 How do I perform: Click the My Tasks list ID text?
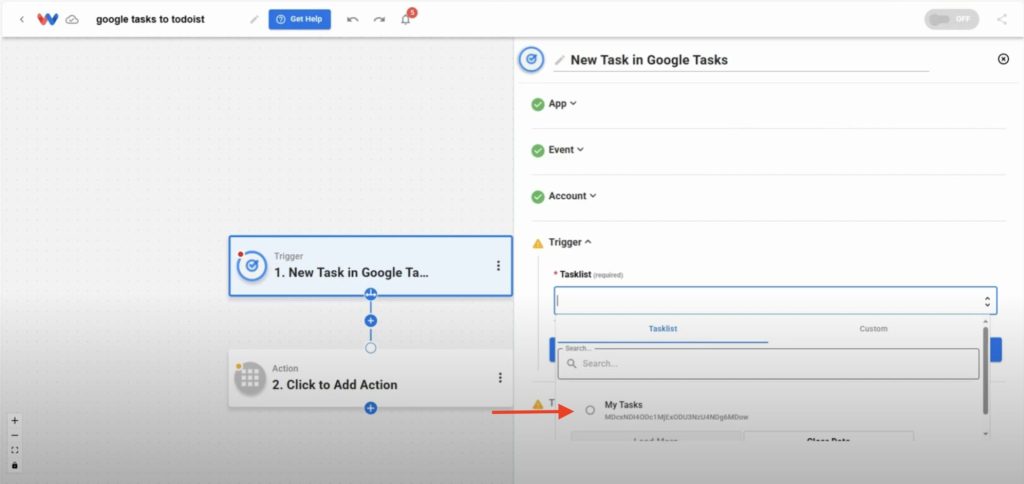[x=677, y=417]
